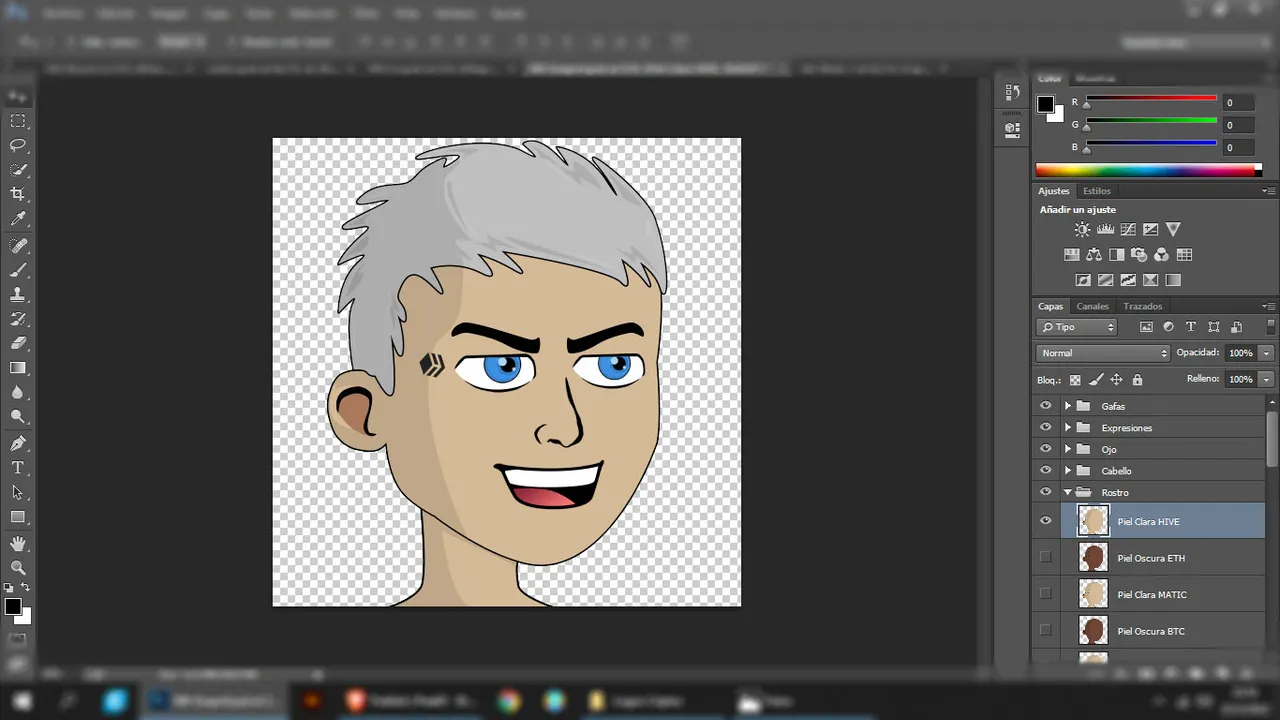Screen dimensions: 1280x720
Task: Open the Ajustes panel options menu
Action: (x=1268, y=191)
